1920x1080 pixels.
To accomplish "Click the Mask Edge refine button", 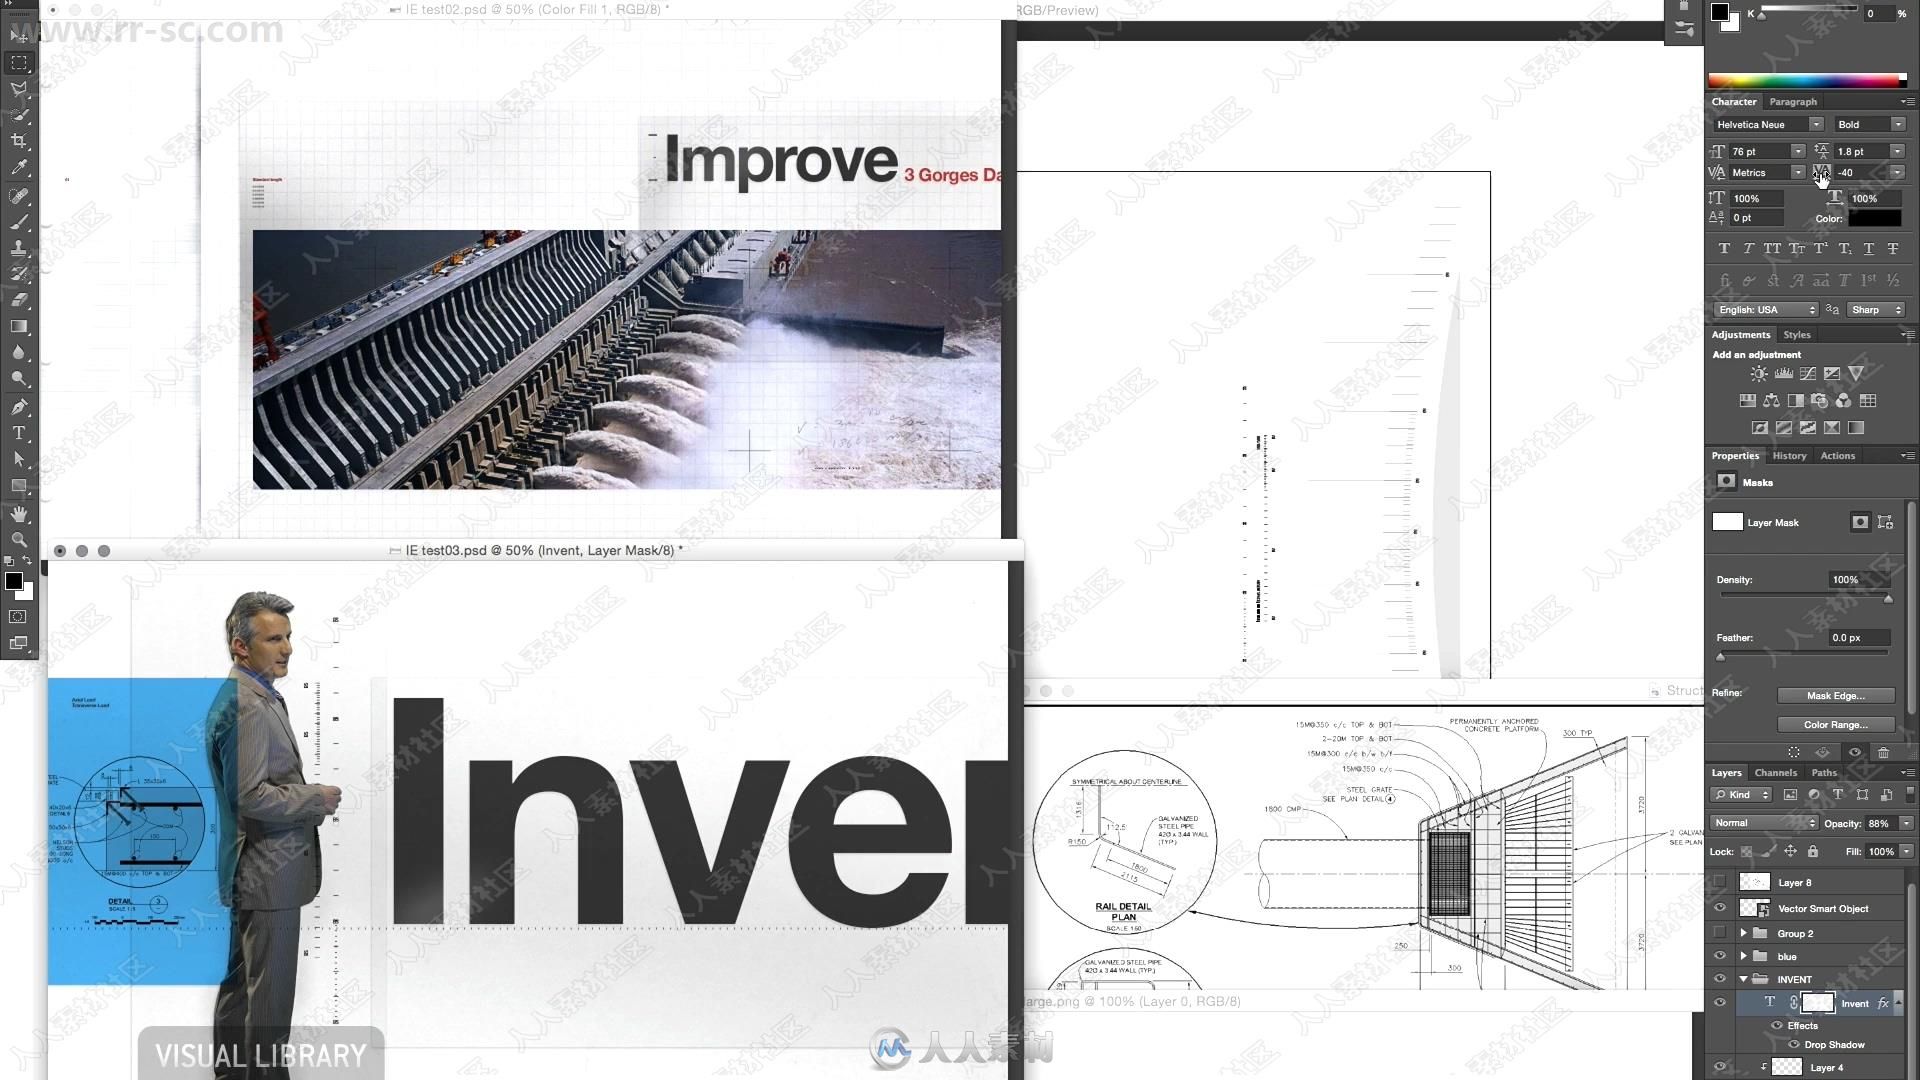I will click(x=1830, y=695).
